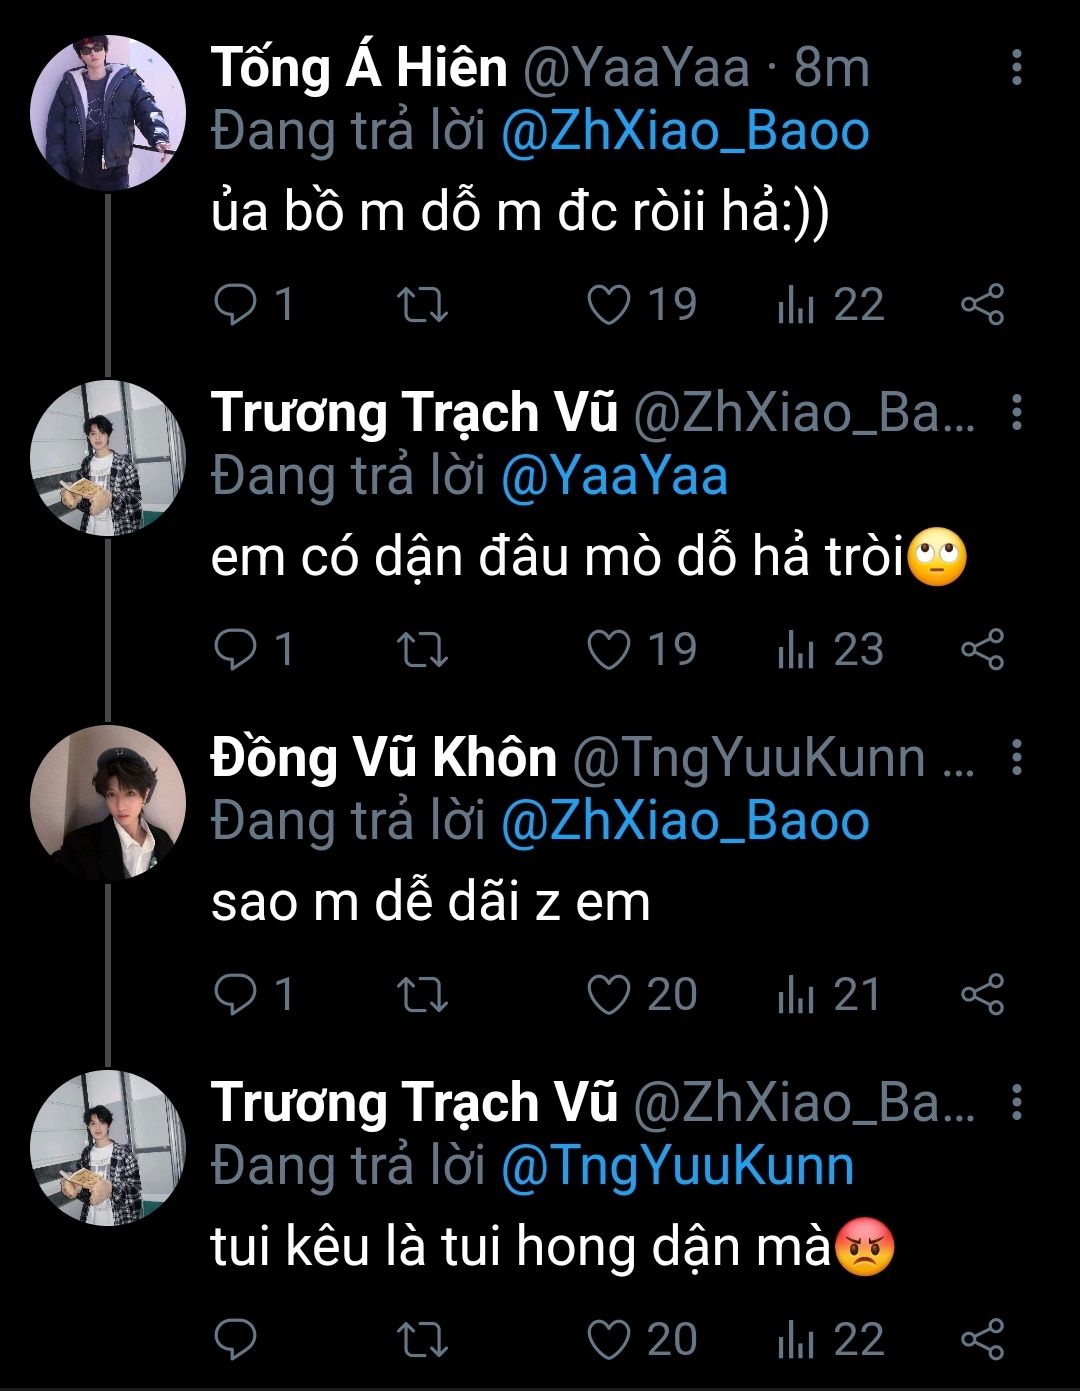Viewport: 1080px width, 1391px height.
Task: Open Đồng Vũ Khôn's profile avatar
Action: pyautogui.click(x=108, y=803)
